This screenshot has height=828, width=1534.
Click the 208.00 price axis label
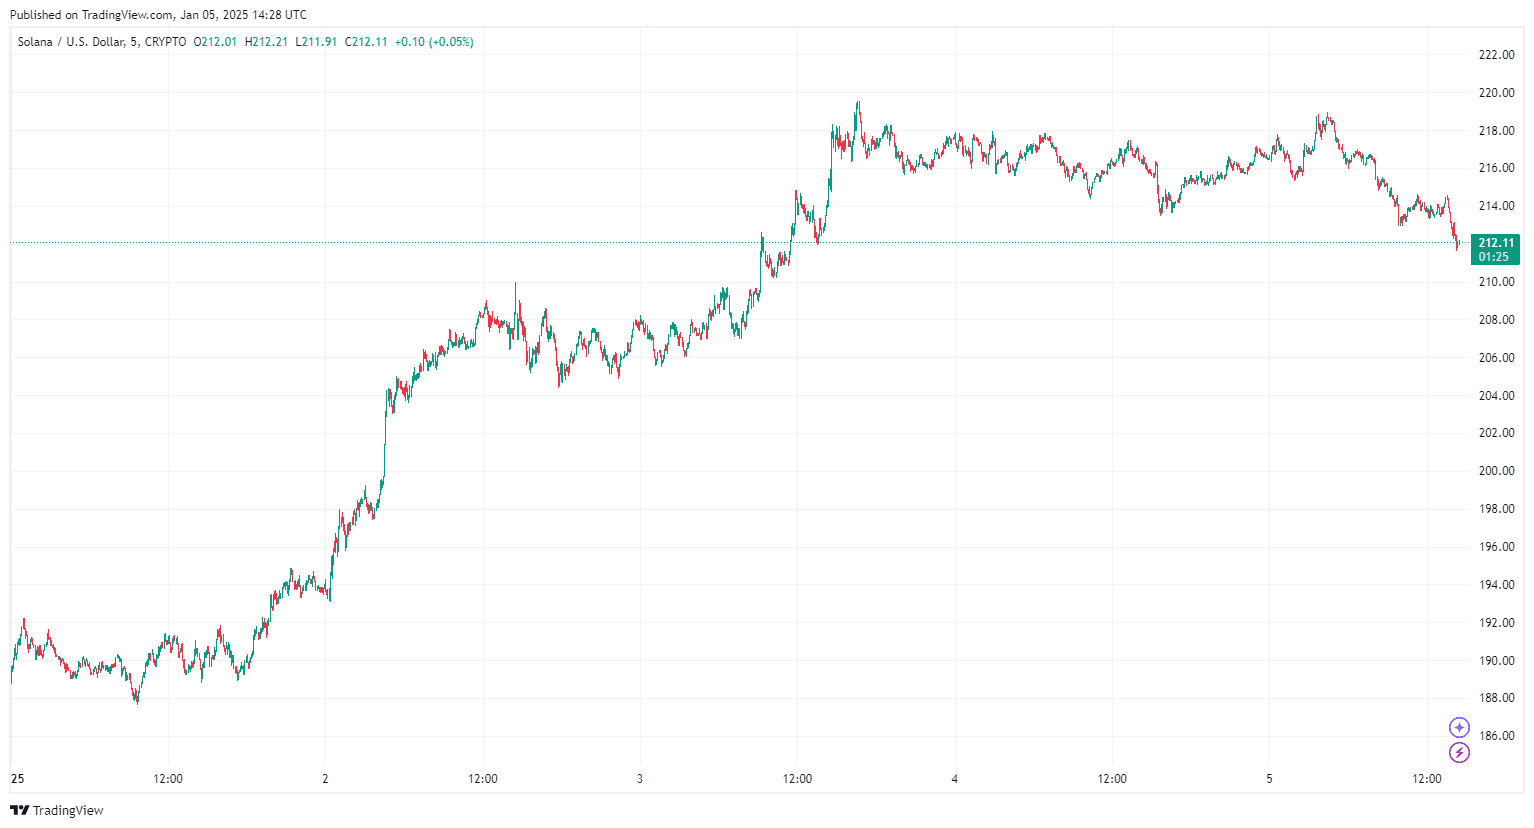(1496, 320)
